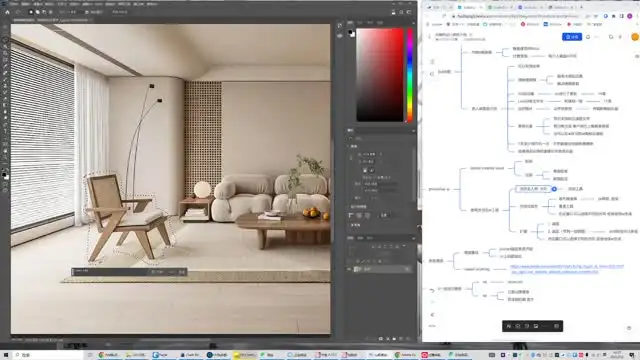Open the lower collapsed panel icon beside canvas

tap(340, 36)
